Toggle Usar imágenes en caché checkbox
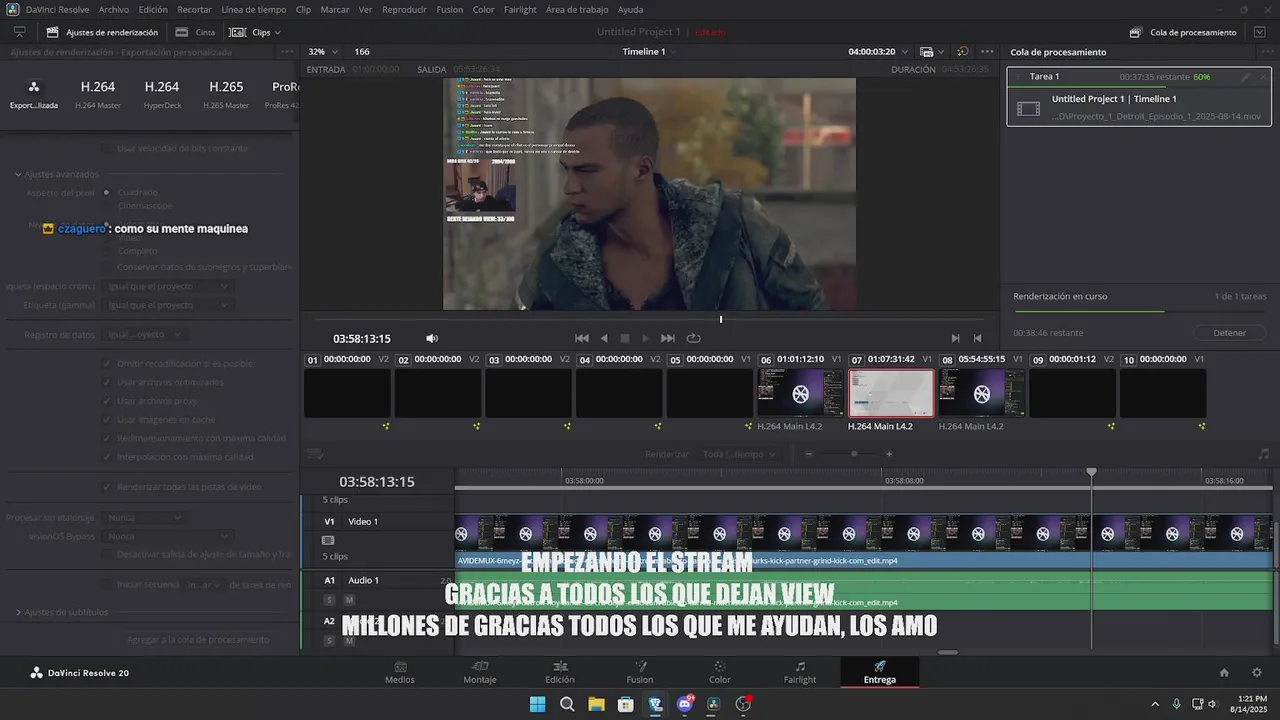Image resolution: width=1280 pixels, height=720 pixels. [107, 420]
